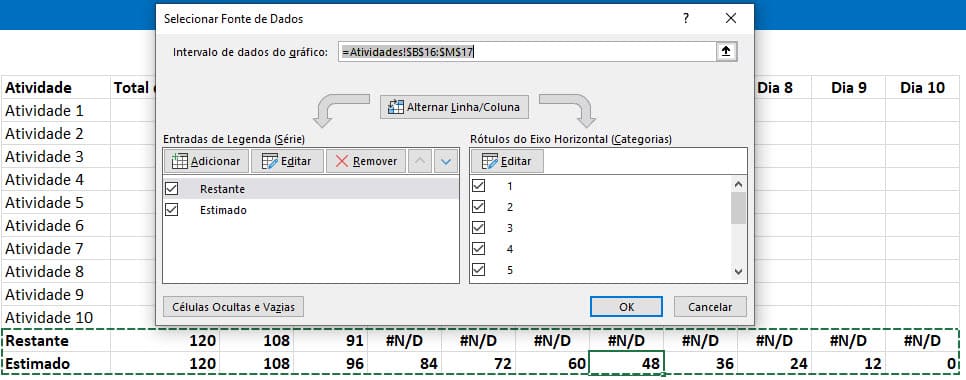Click Remover to delete selected series
Image resolution: width=966 pixels, height=380 pixels.
click(366, 161)
